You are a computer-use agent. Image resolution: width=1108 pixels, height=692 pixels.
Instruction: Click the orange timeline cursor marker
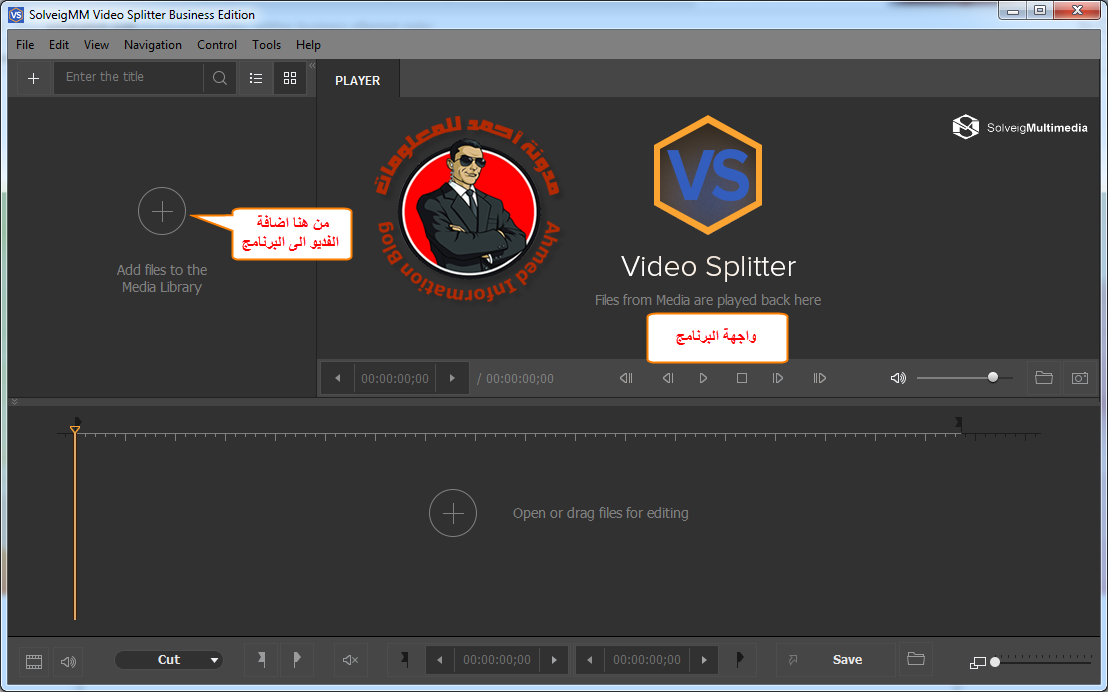click(75, 429)
